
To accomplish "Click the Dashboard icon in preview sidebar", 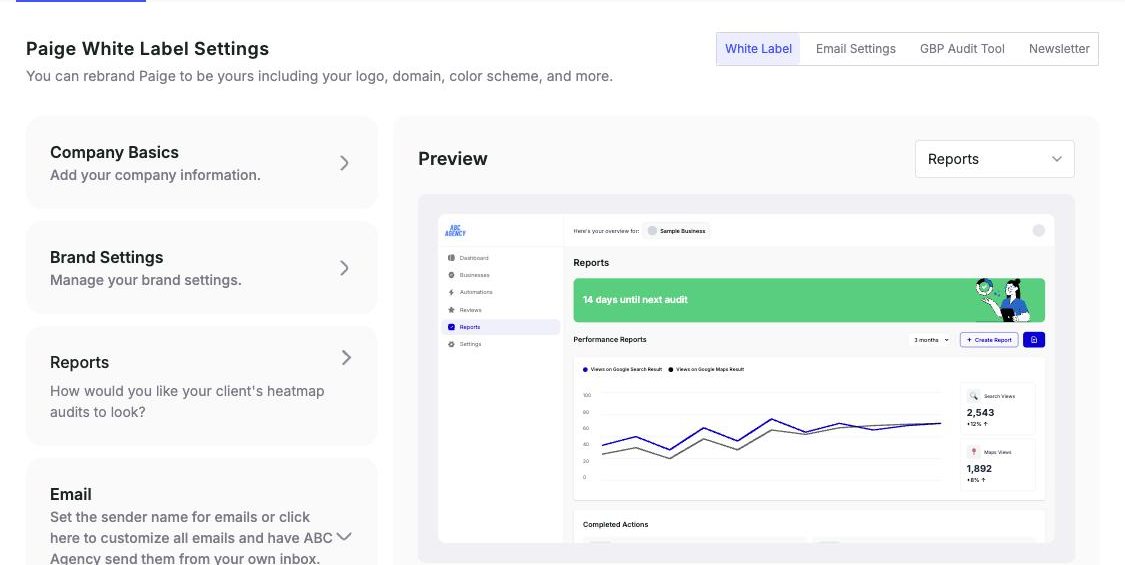I will click(451, 258).
